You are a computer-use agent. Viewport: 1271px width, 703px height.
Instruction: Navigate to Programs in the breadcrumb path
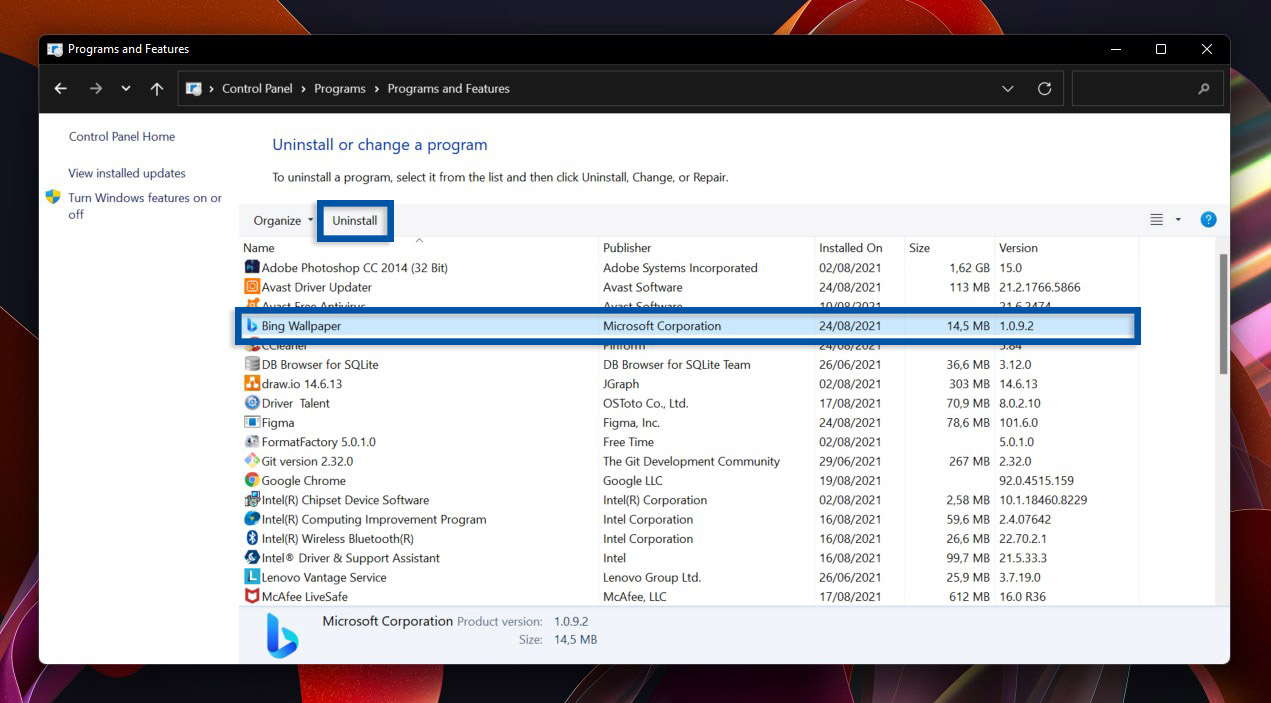(x=340, y=88)
